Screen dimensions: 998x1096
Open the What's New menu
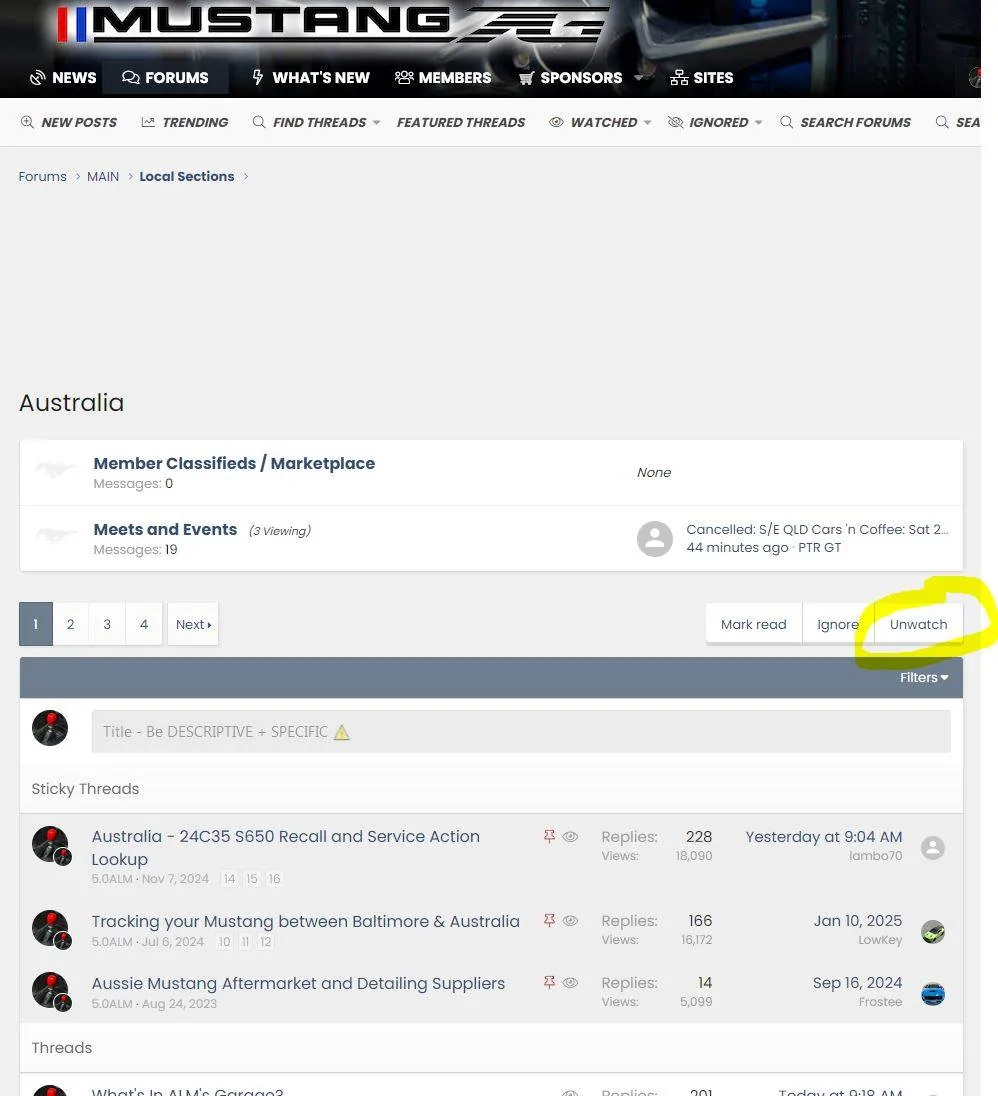point(311,78)
